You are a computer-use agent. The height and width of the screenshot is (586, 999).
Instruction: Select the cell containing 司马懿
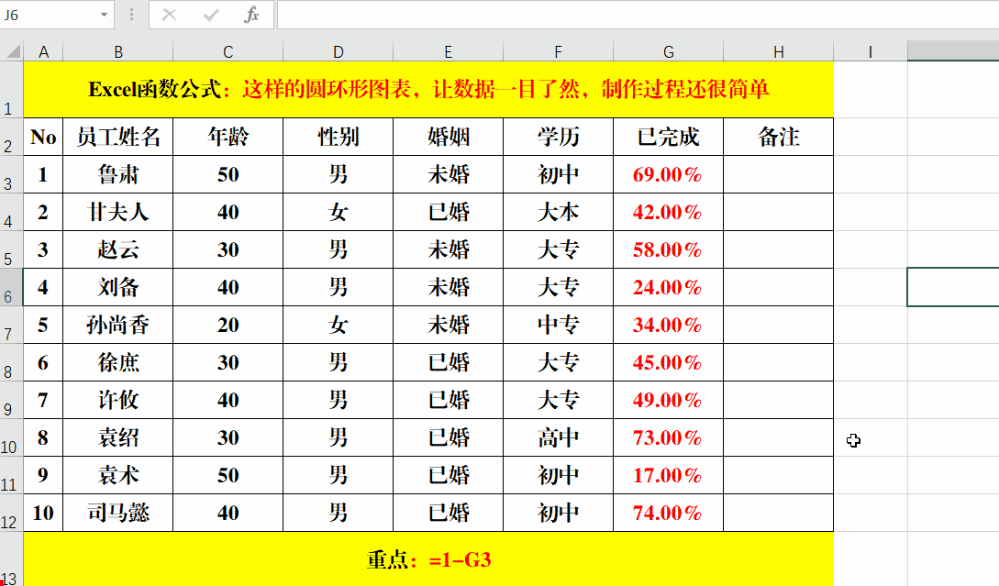(x=118, y=513)
